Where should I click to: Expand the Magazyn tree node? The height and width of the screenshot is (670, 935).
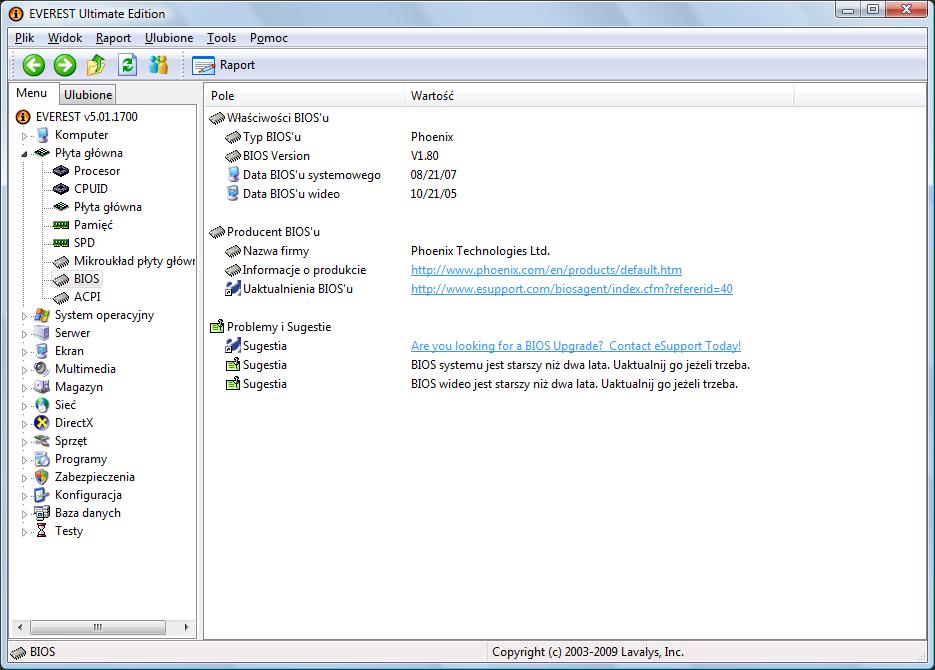[24, 387]
